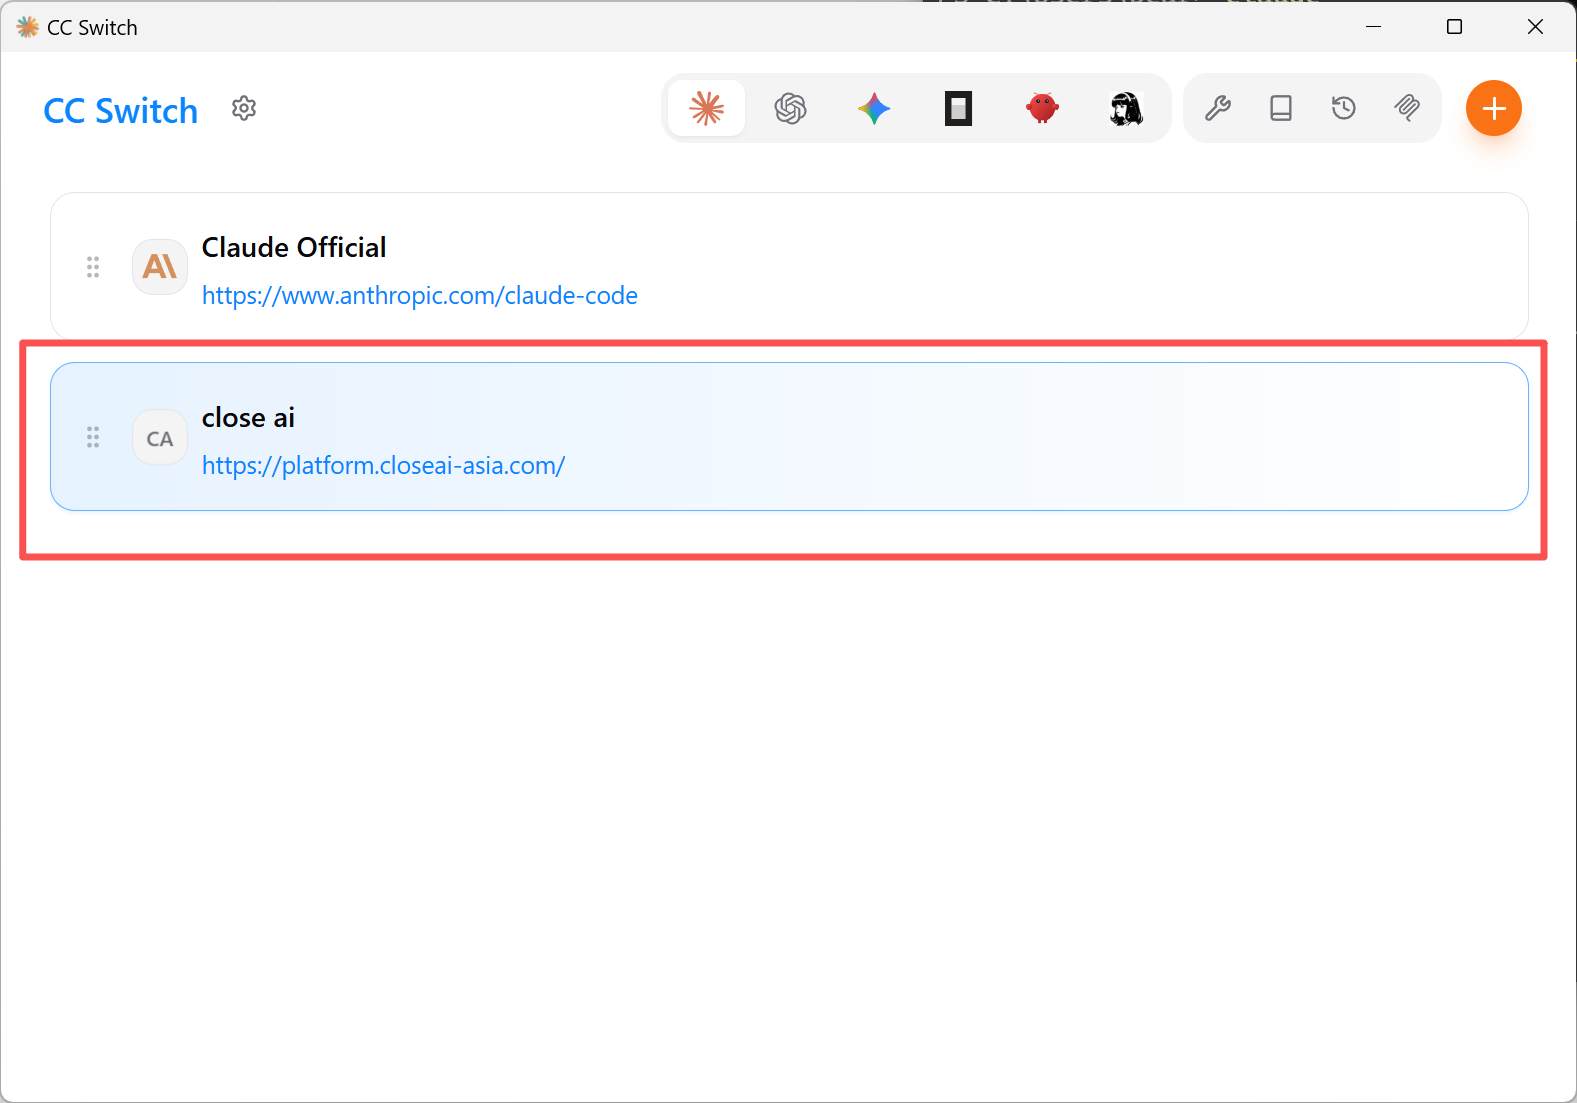Select the red creature app tab
1577x1103 pixels.
coord(1042,108)
